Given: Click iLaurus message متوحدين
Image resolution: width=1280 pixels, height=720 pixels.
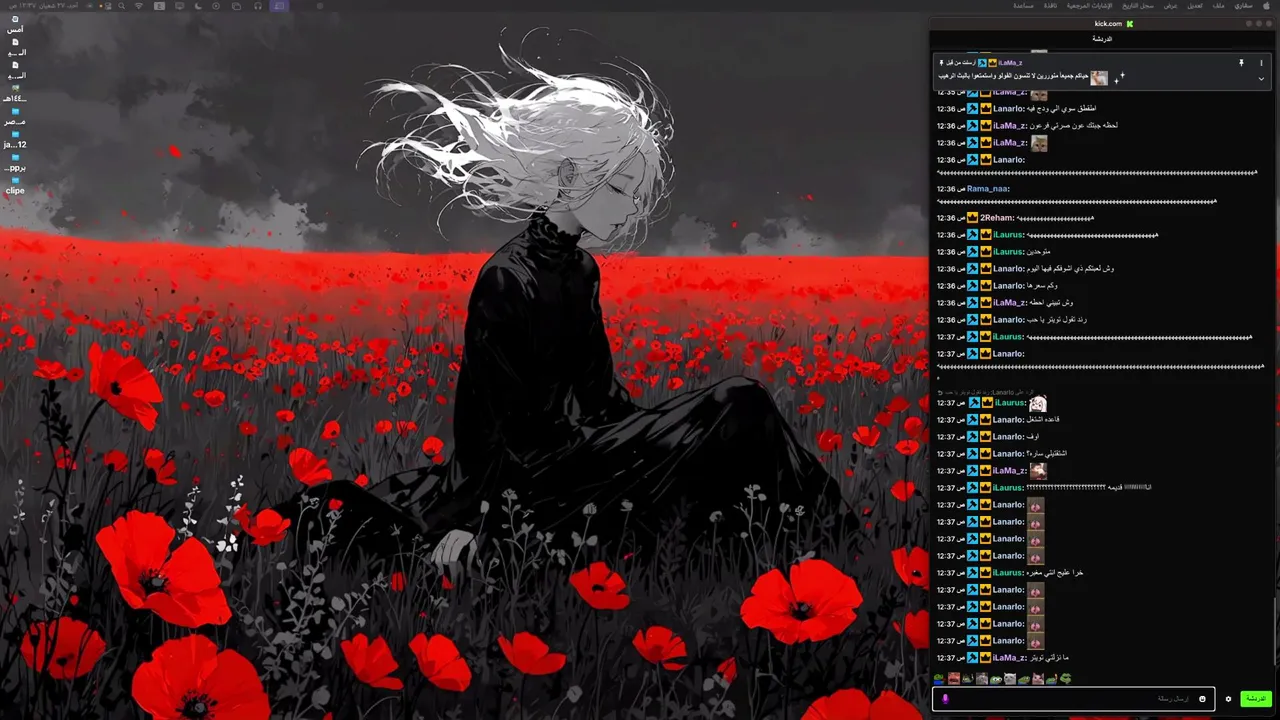Looking at the screenshot, I should pos(1039,252).
